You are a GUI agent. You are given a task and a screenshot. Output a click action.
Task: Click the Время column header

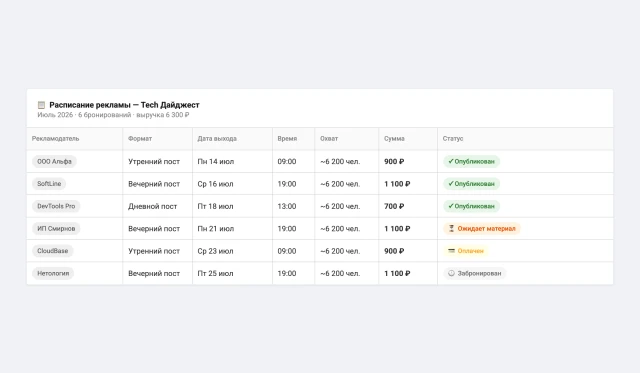coord(287,139)
